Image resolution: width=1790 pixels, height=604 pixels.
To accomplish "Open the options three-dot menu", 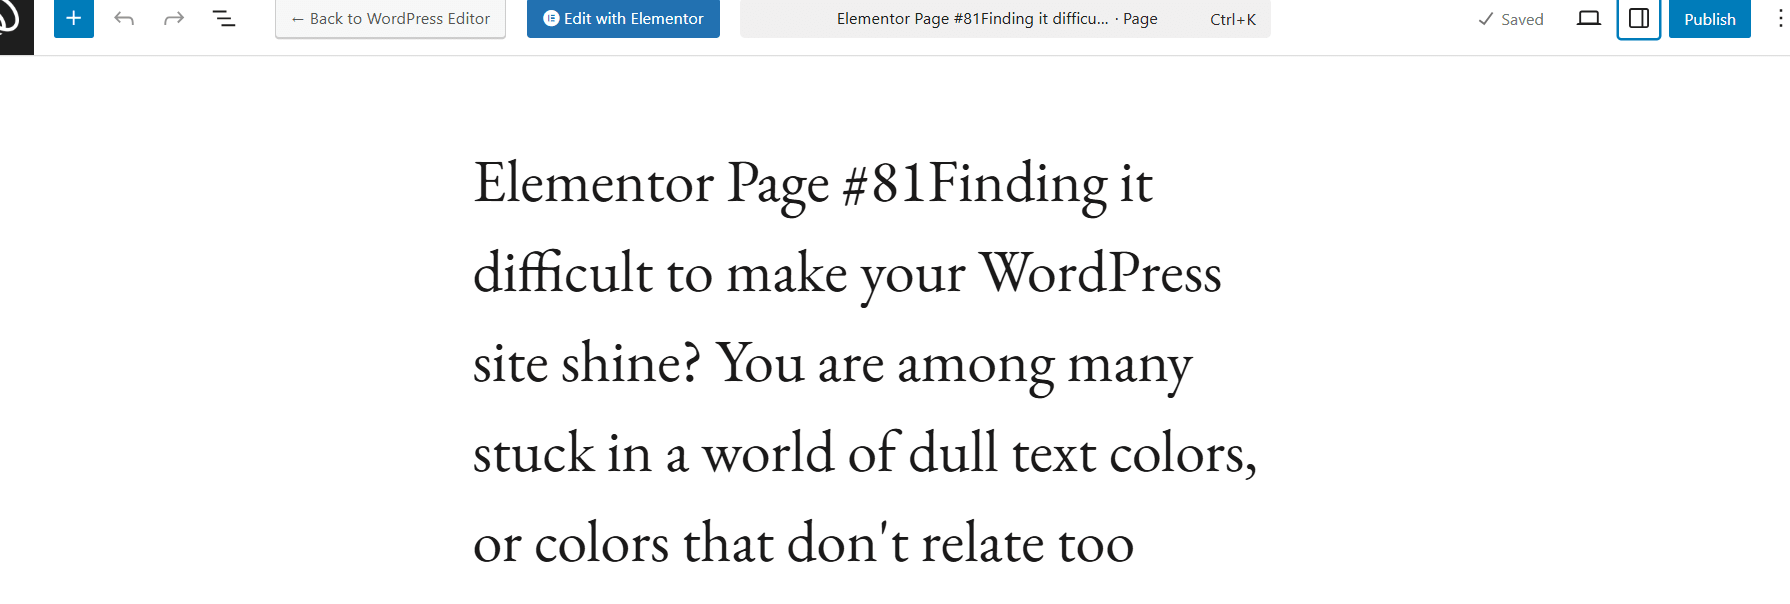I will click(1780, 19).
